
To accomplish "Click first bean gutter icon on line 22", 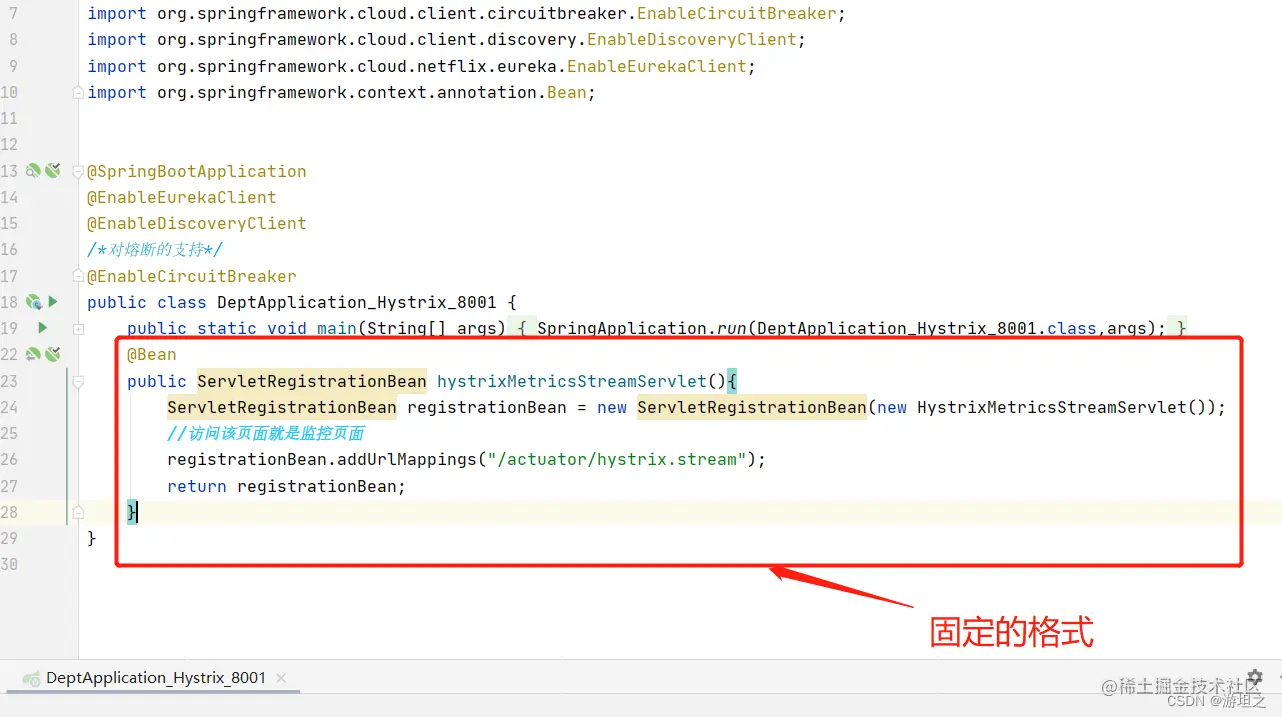I will (33, 354).
